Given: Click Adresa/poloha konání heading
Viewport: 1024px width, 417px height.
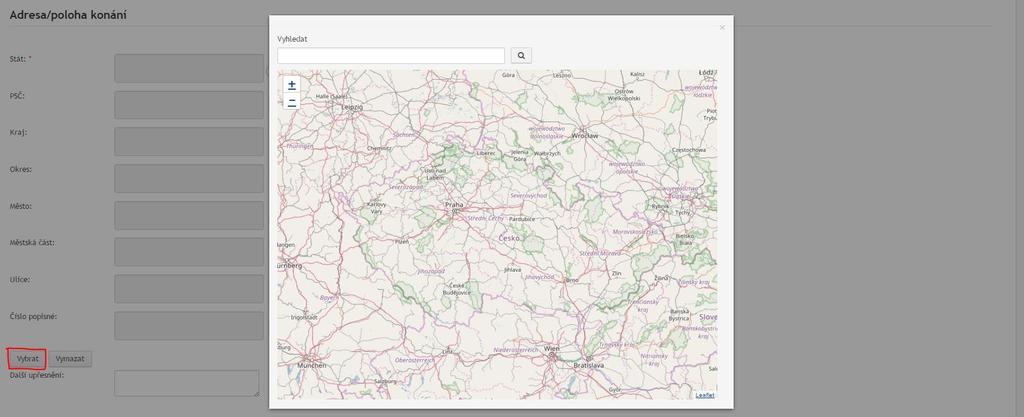Looking at the screenshot, I should point(68,14).
